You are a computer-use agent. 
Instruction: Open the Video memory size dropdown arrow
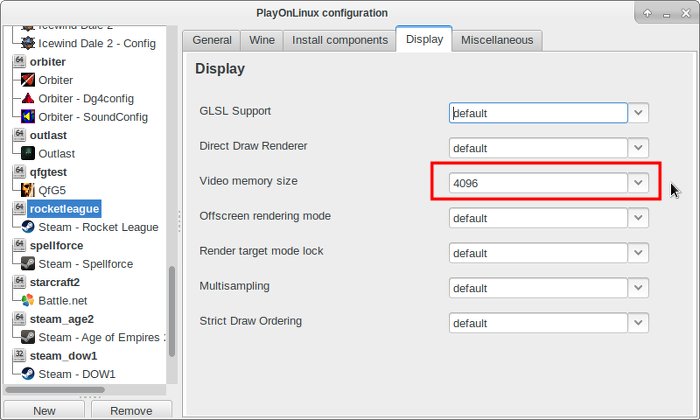click(x=638, y=183)
